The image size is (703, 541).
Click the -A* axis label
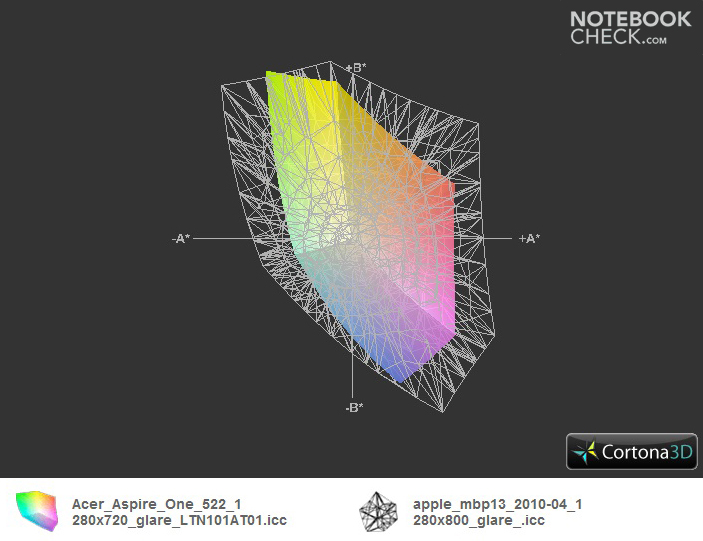tap(181, 238)
